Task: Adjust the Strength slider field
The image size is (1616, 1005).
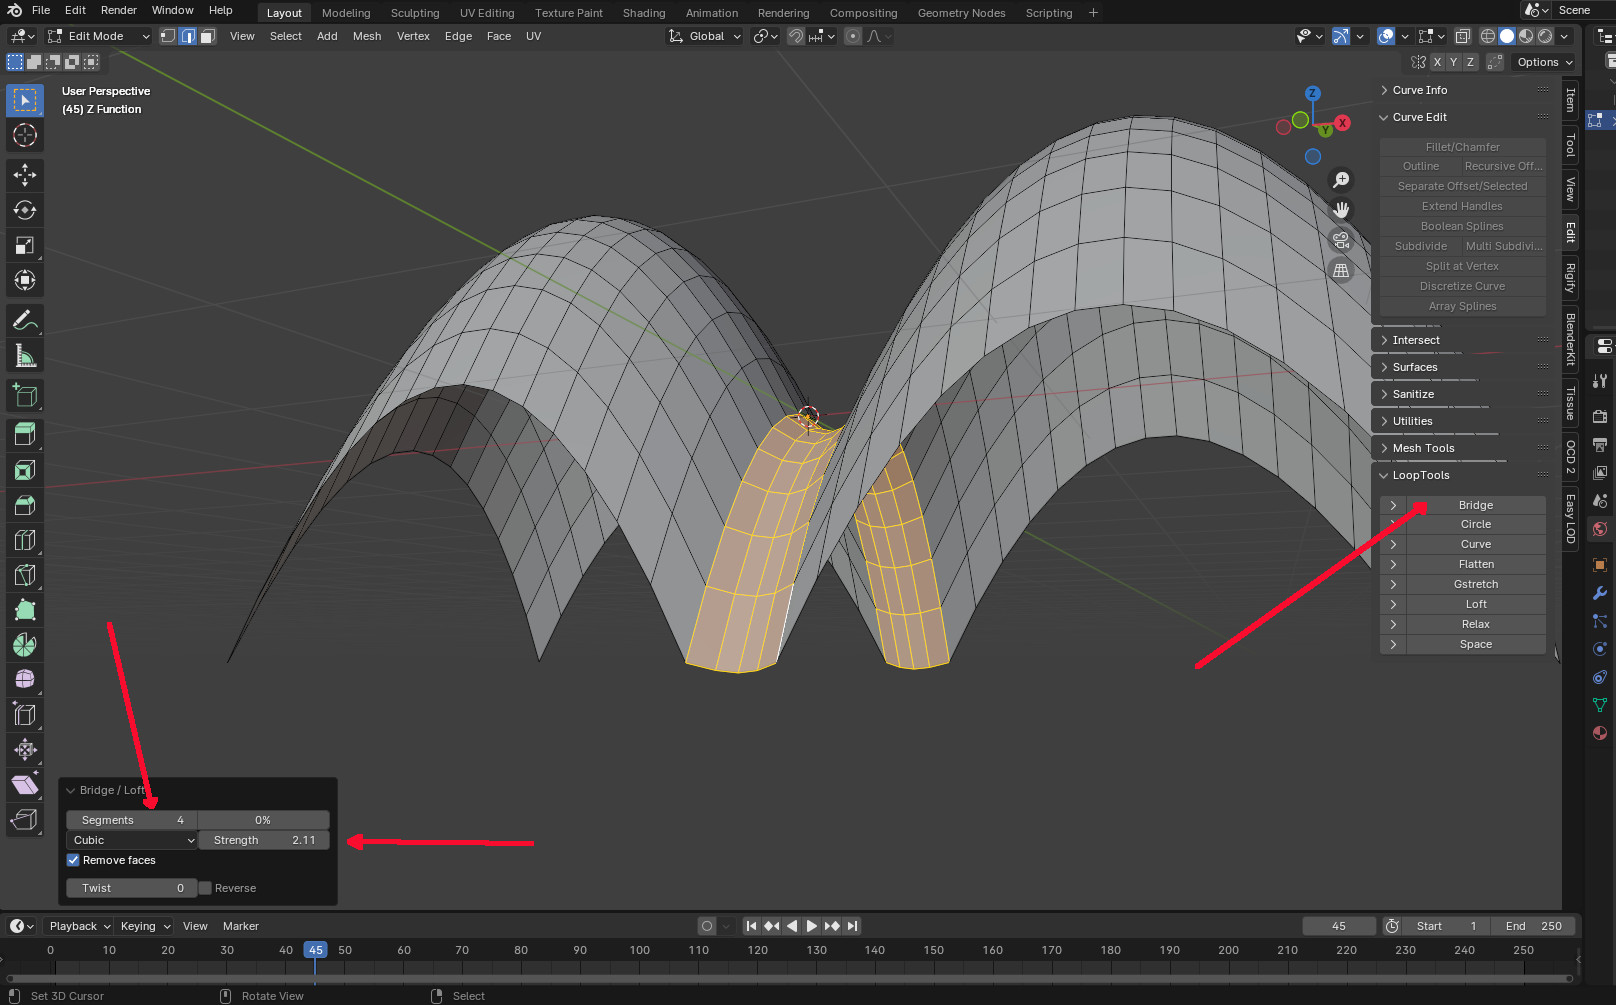Action: coord(264,840)
